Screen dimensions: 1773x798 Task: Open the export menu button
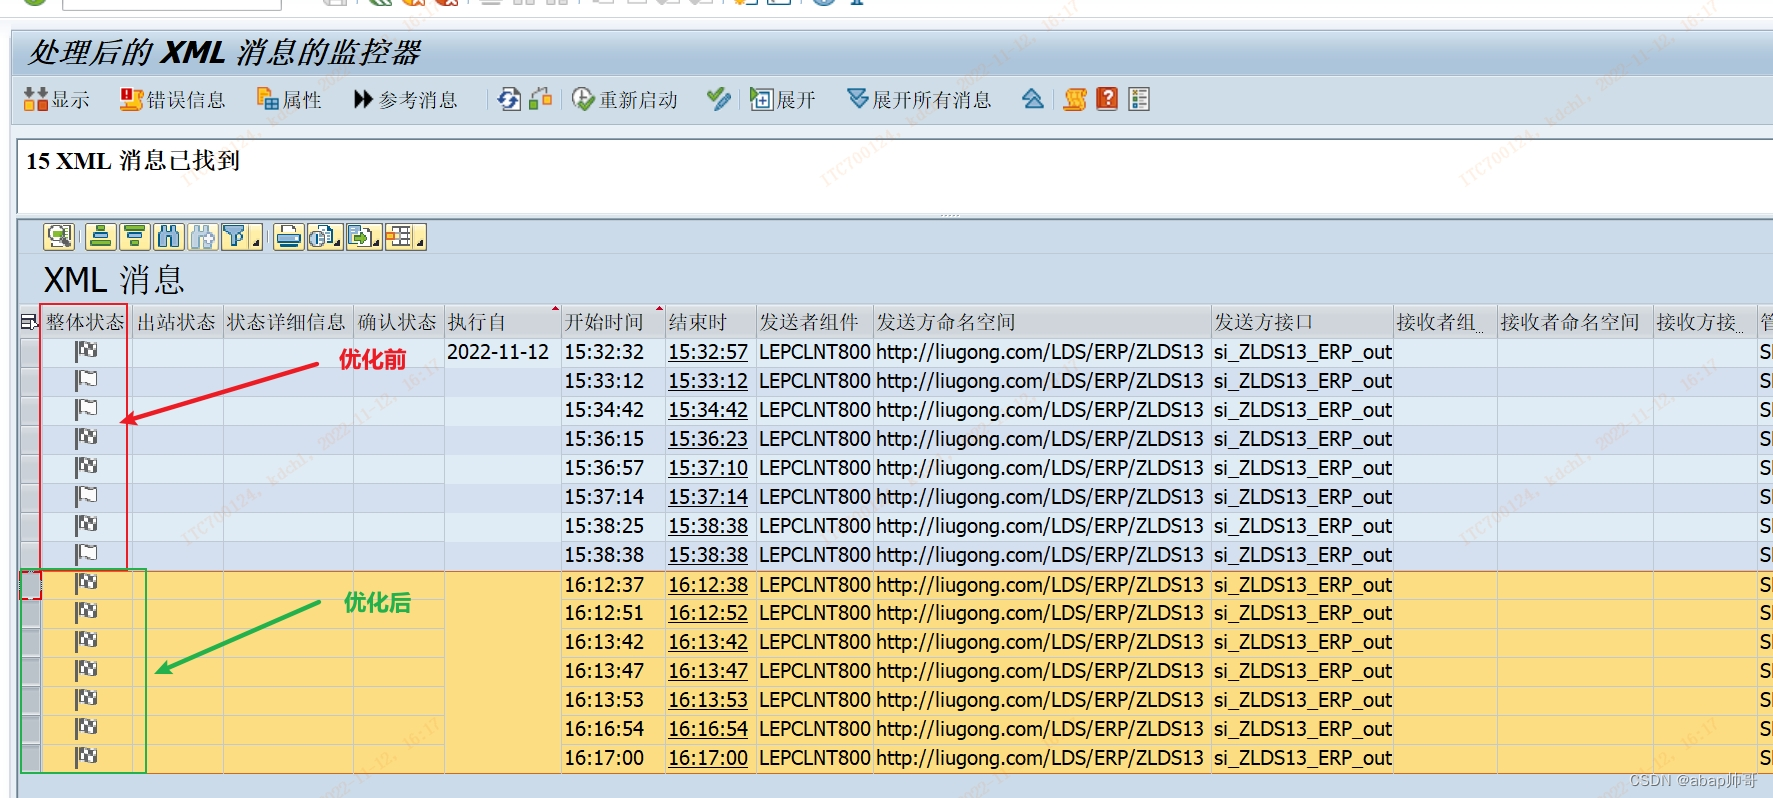click(x=364, y=237)
